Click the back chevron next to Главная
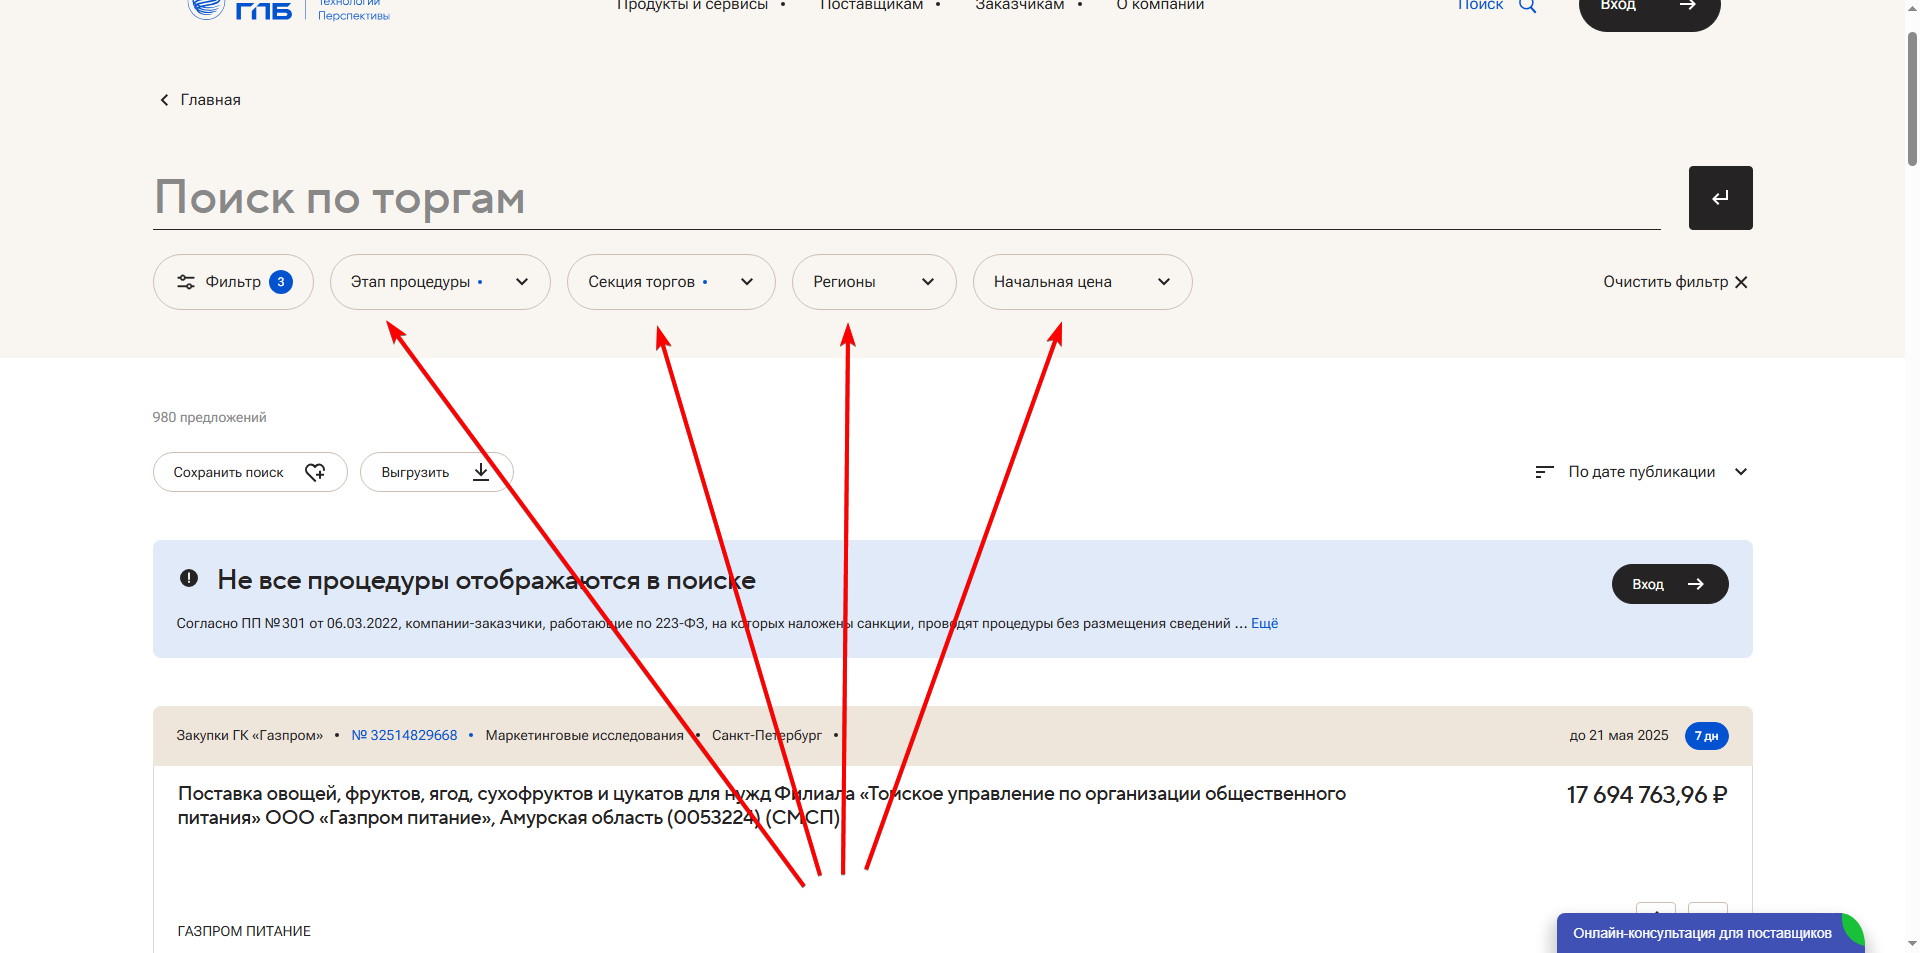1920x953 pixels. pyautogui.click(x=164, y=100)
